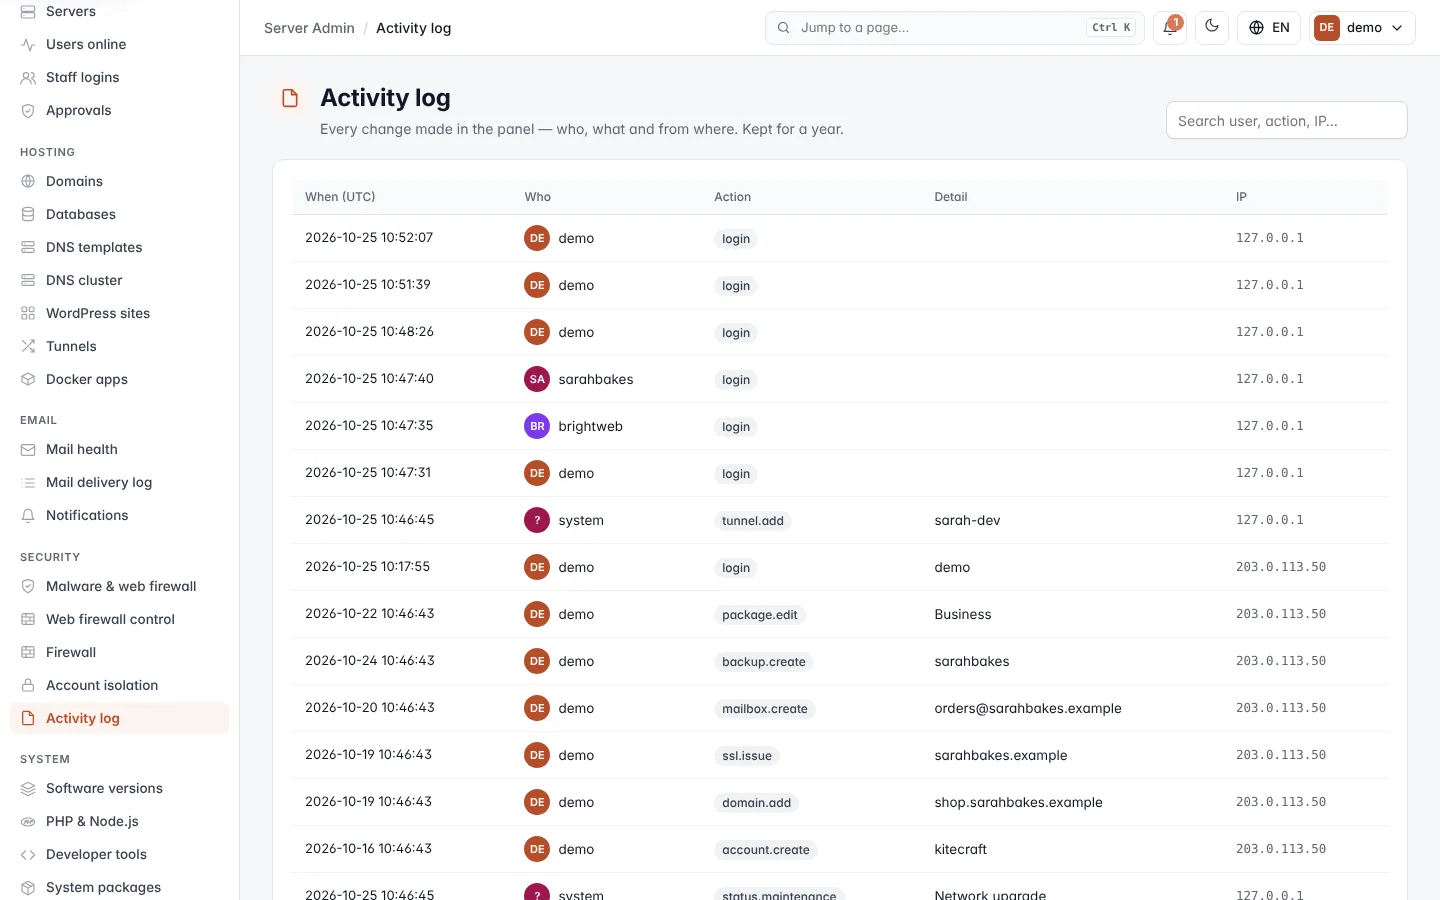
Task: Click the Software versions layers icon
Action: pyautogui.click(x=28, y=789)
